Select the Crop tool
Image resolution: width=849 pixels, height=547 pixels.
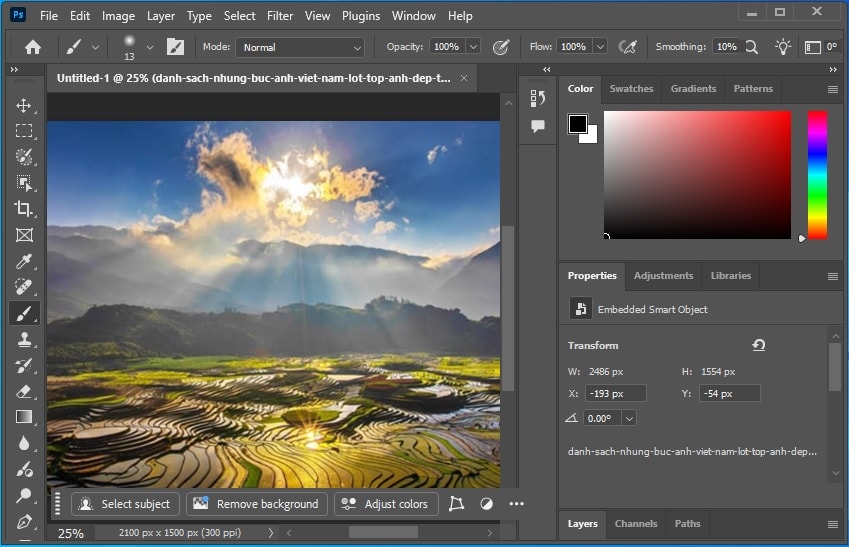(24, 209)
